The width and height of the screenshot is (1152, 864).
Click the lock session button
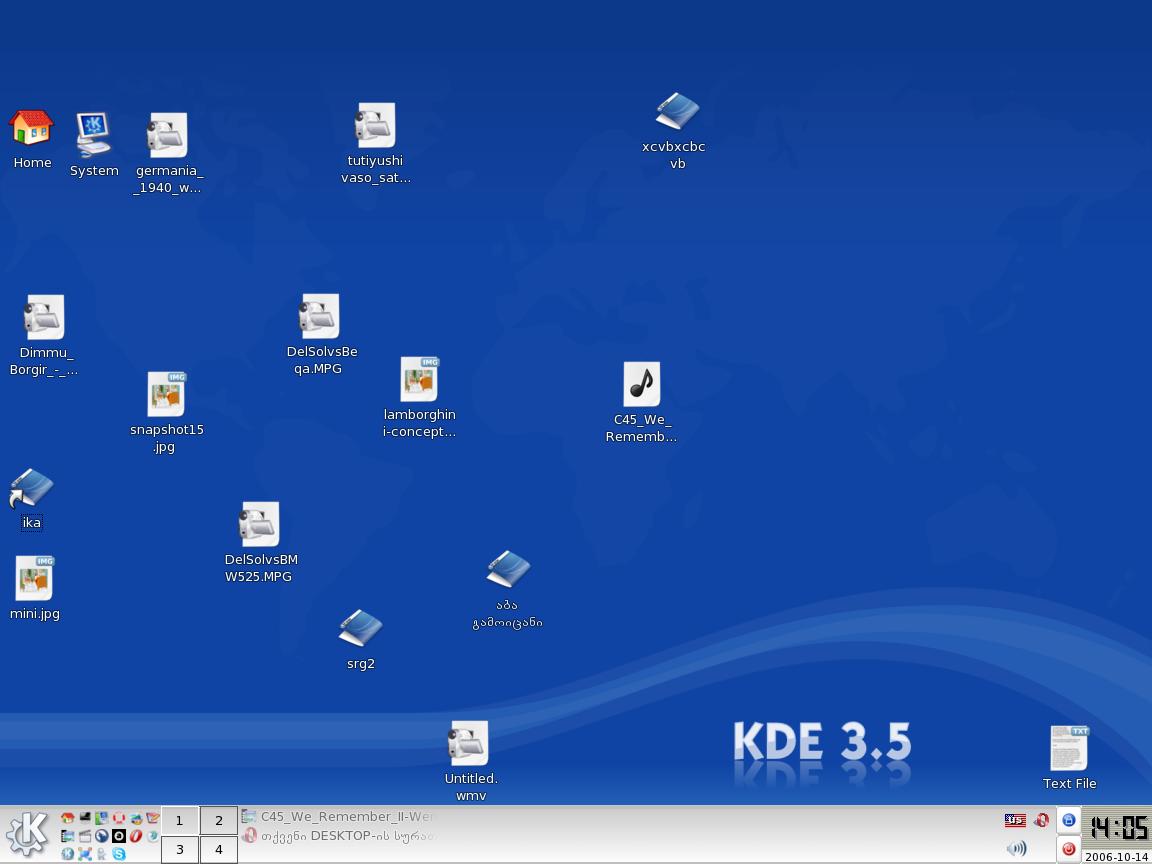point(1068,820)
